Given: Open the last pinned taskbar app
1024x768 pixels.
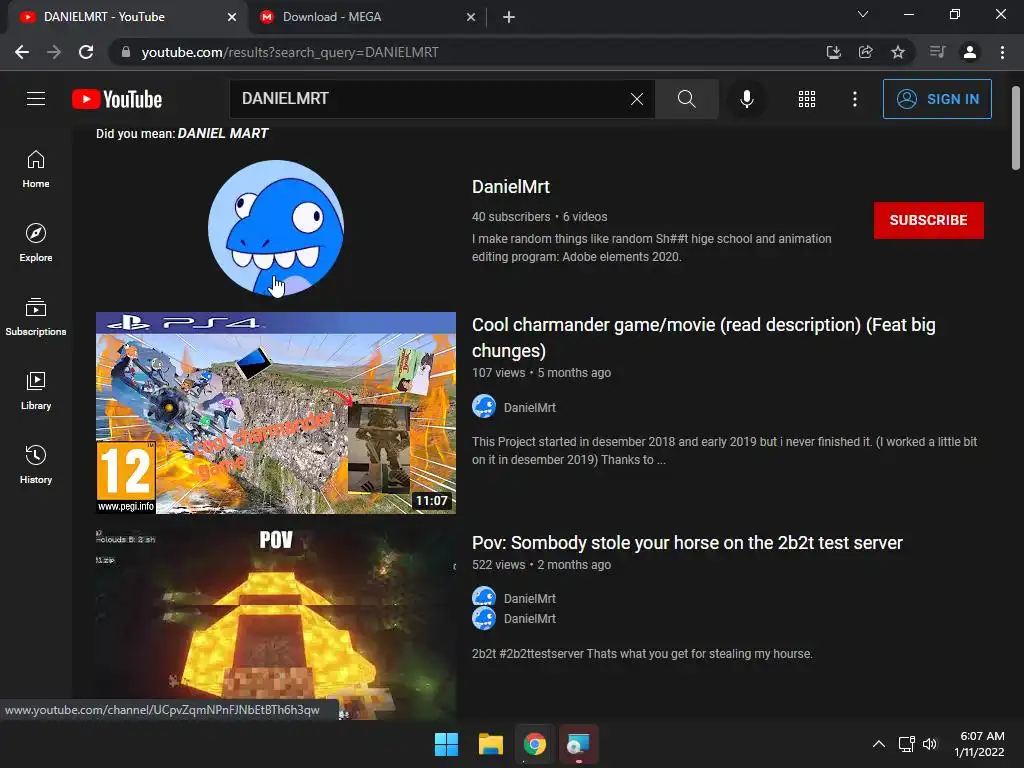Looking at the screenshot, I should tap(578, 744).
